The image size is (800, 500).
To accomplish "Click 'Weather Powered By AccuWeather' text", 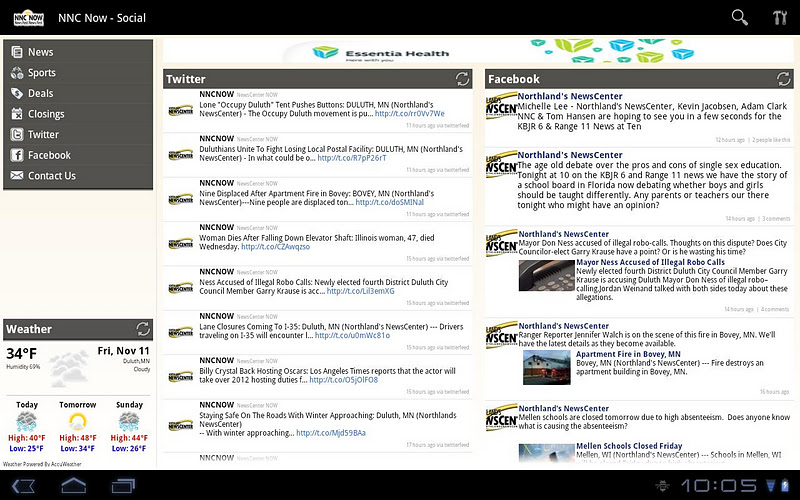I will click(42, 464).
